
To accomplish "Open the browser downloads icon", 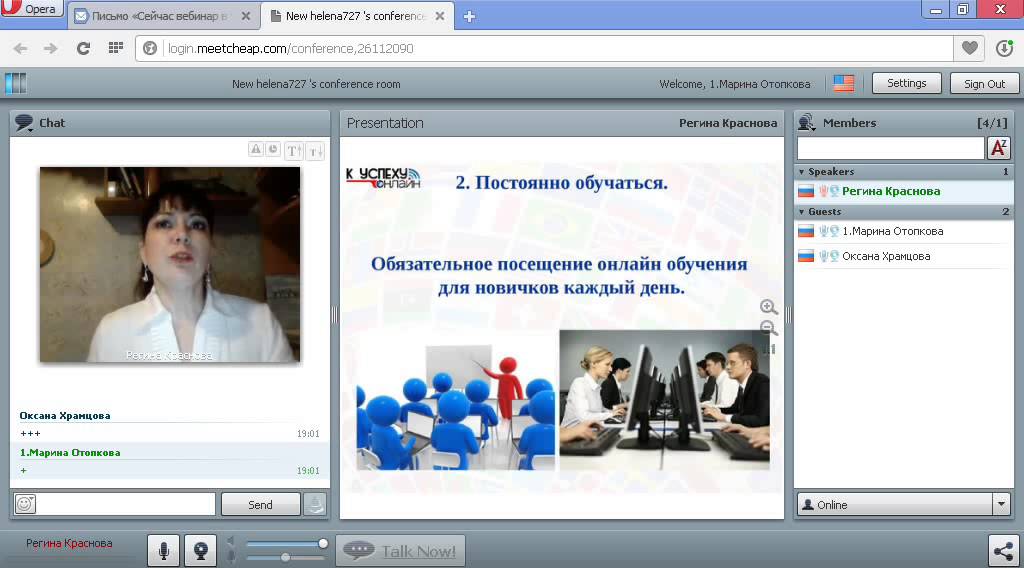I will tap(1004, 48).
